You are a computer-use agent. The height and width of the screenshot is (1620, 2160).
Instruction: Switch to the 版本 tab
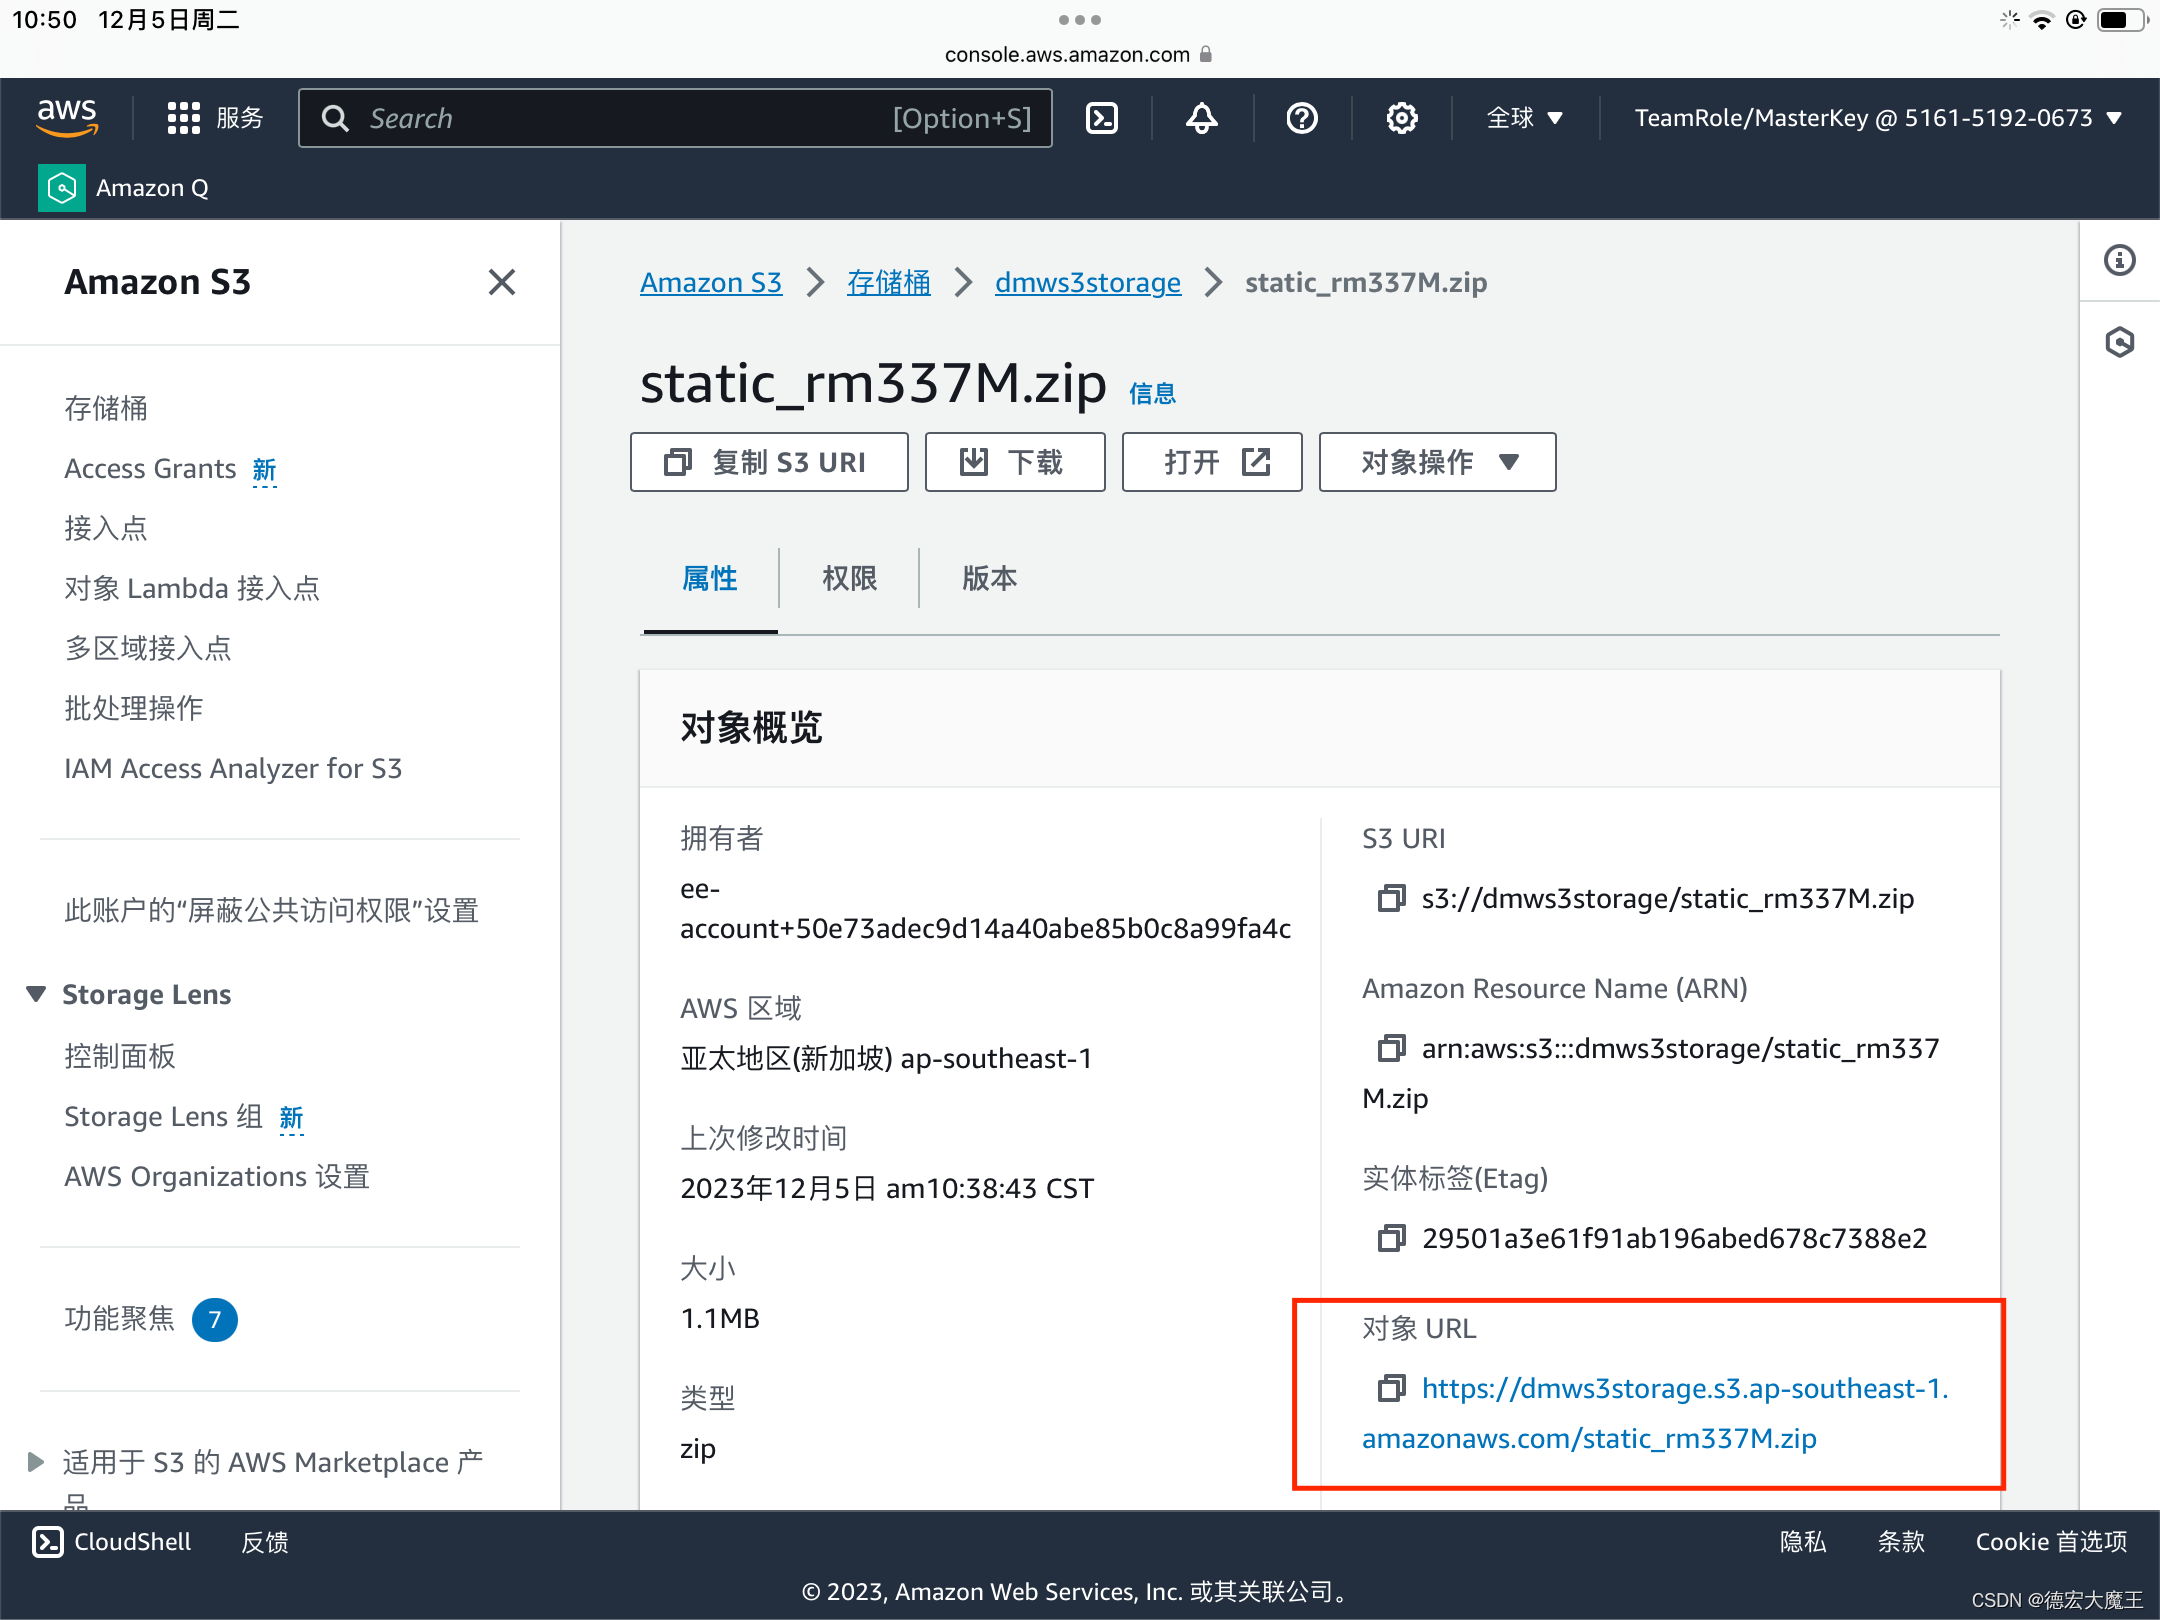(x=989, y=578)
